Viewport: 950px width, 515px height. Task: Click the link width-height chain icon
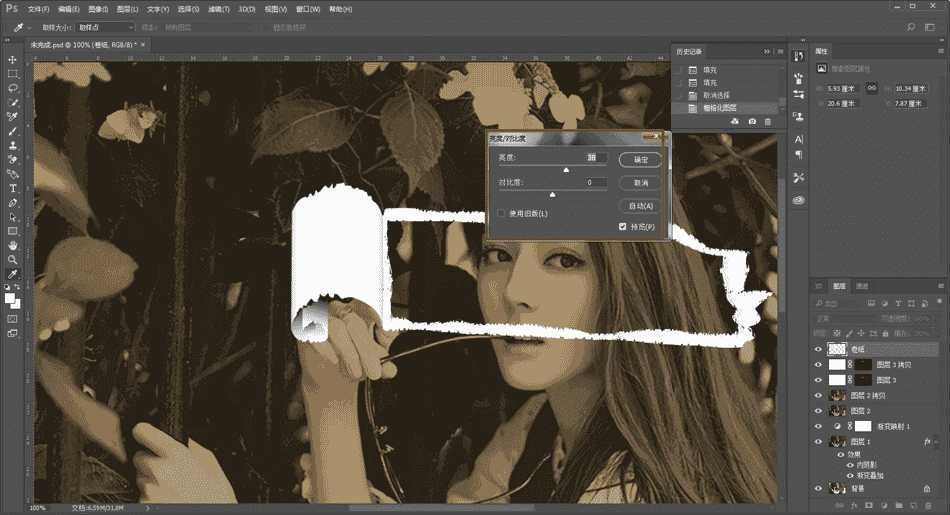[872, 89]
